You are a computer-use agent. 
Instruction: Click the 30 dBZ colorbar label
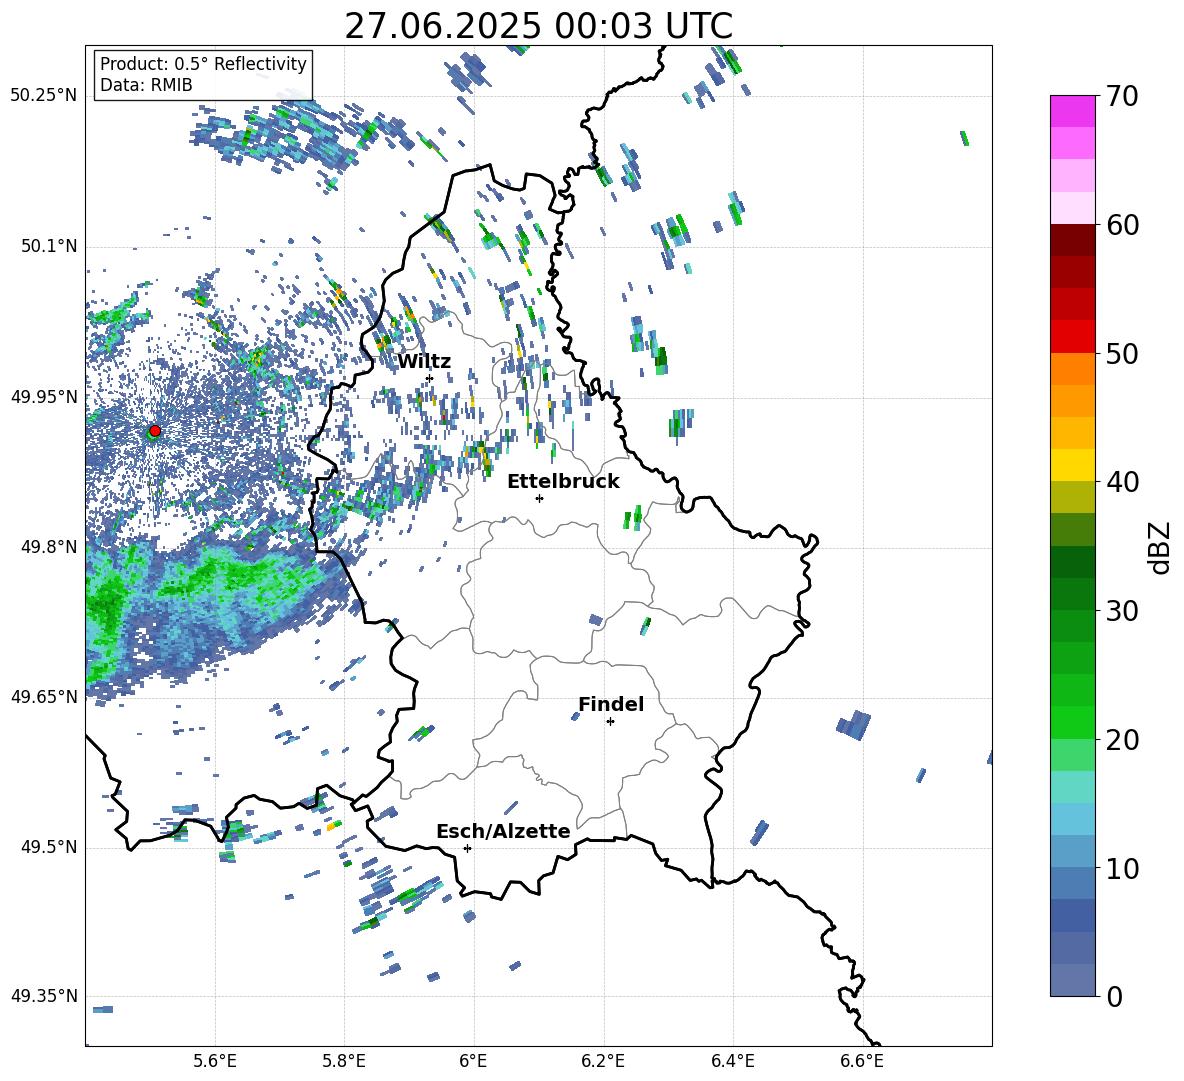1122,611
